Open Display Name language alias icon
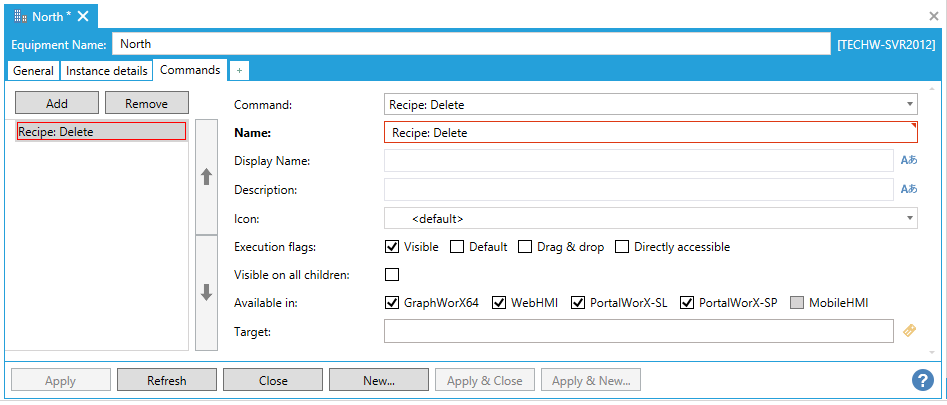The height and width of the screenshot is (405, 947). (908, 161)
